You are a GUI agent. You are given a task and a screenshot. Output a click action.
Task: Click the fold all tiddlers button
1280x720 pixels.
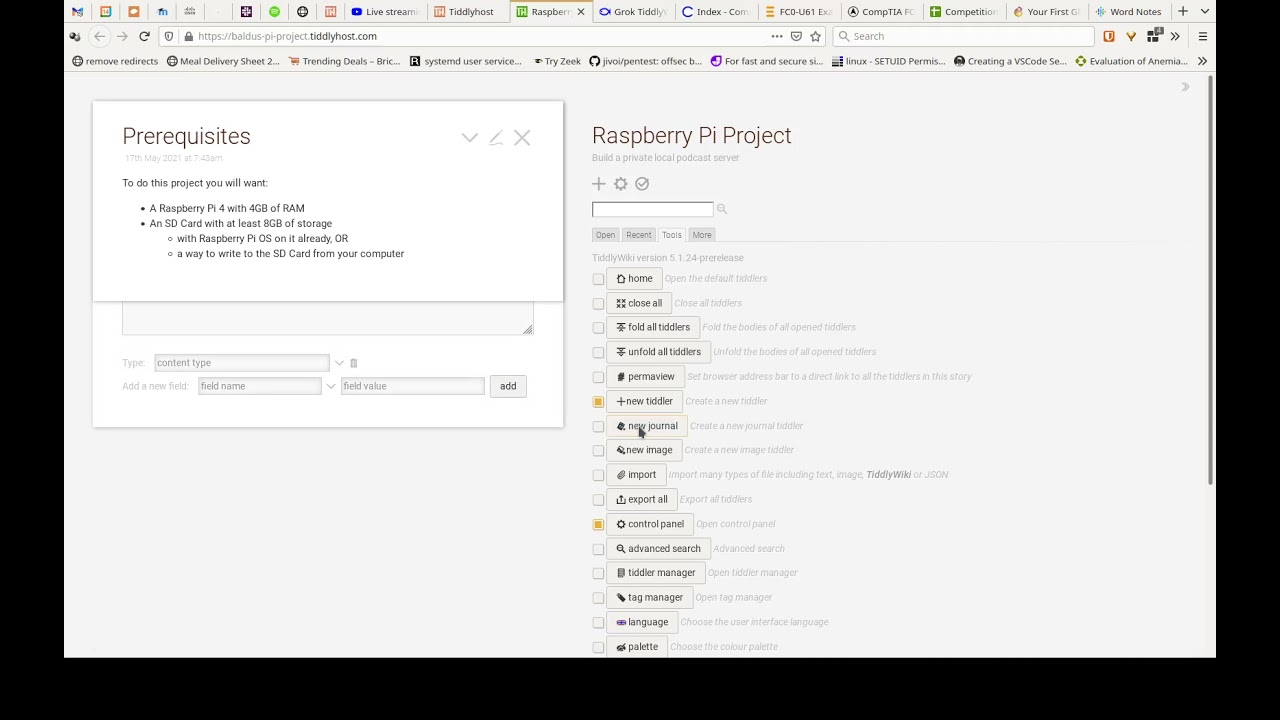click(x=652, y=328)
